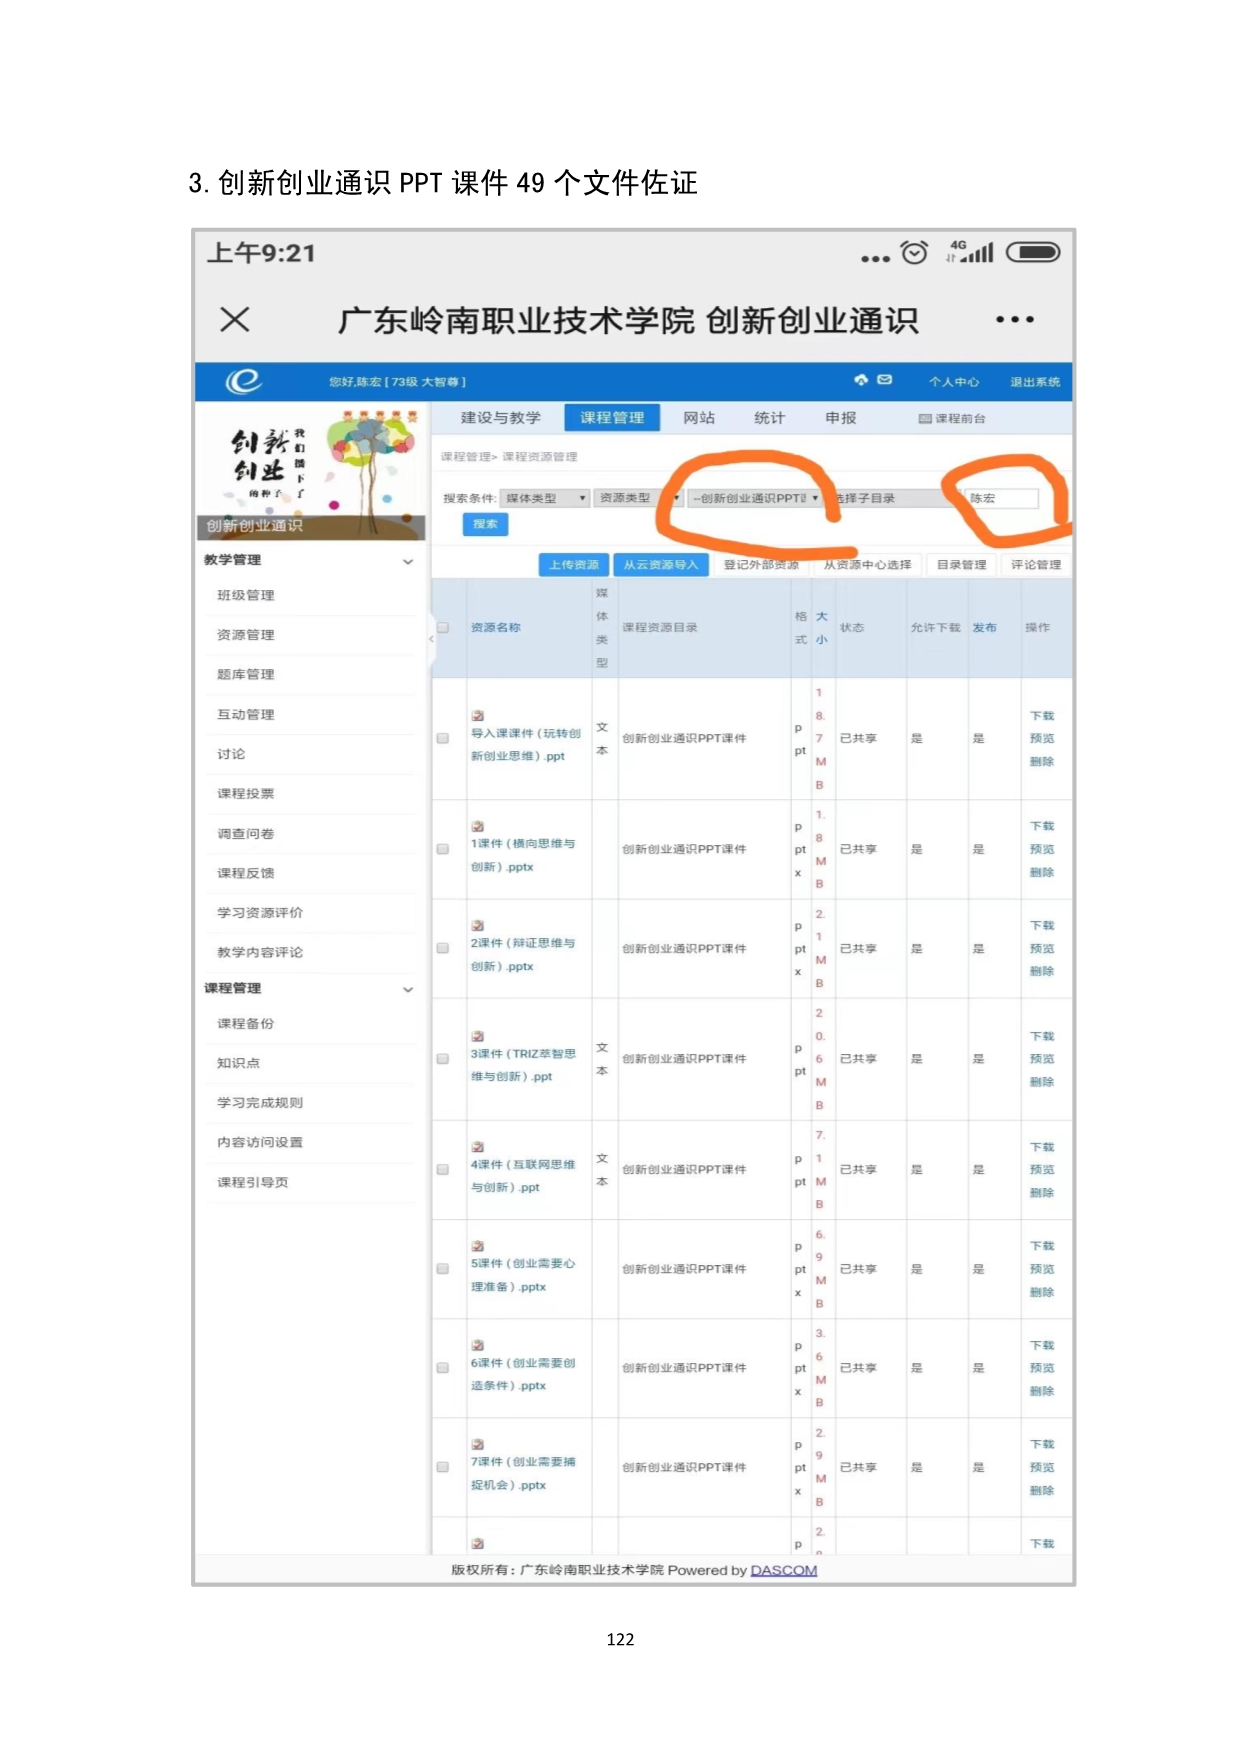Select the 课程管理 top tab

[612, 418]
